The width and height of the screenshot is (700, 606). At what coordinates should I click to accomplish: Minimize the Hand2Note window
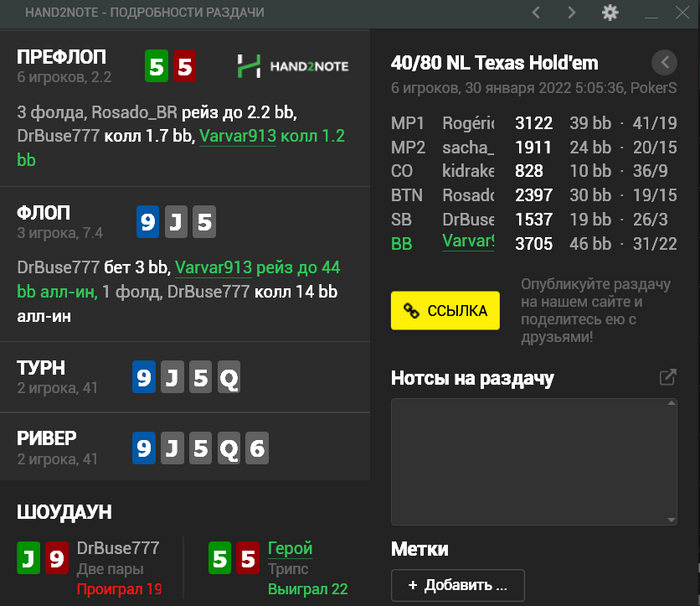point(651,17)
